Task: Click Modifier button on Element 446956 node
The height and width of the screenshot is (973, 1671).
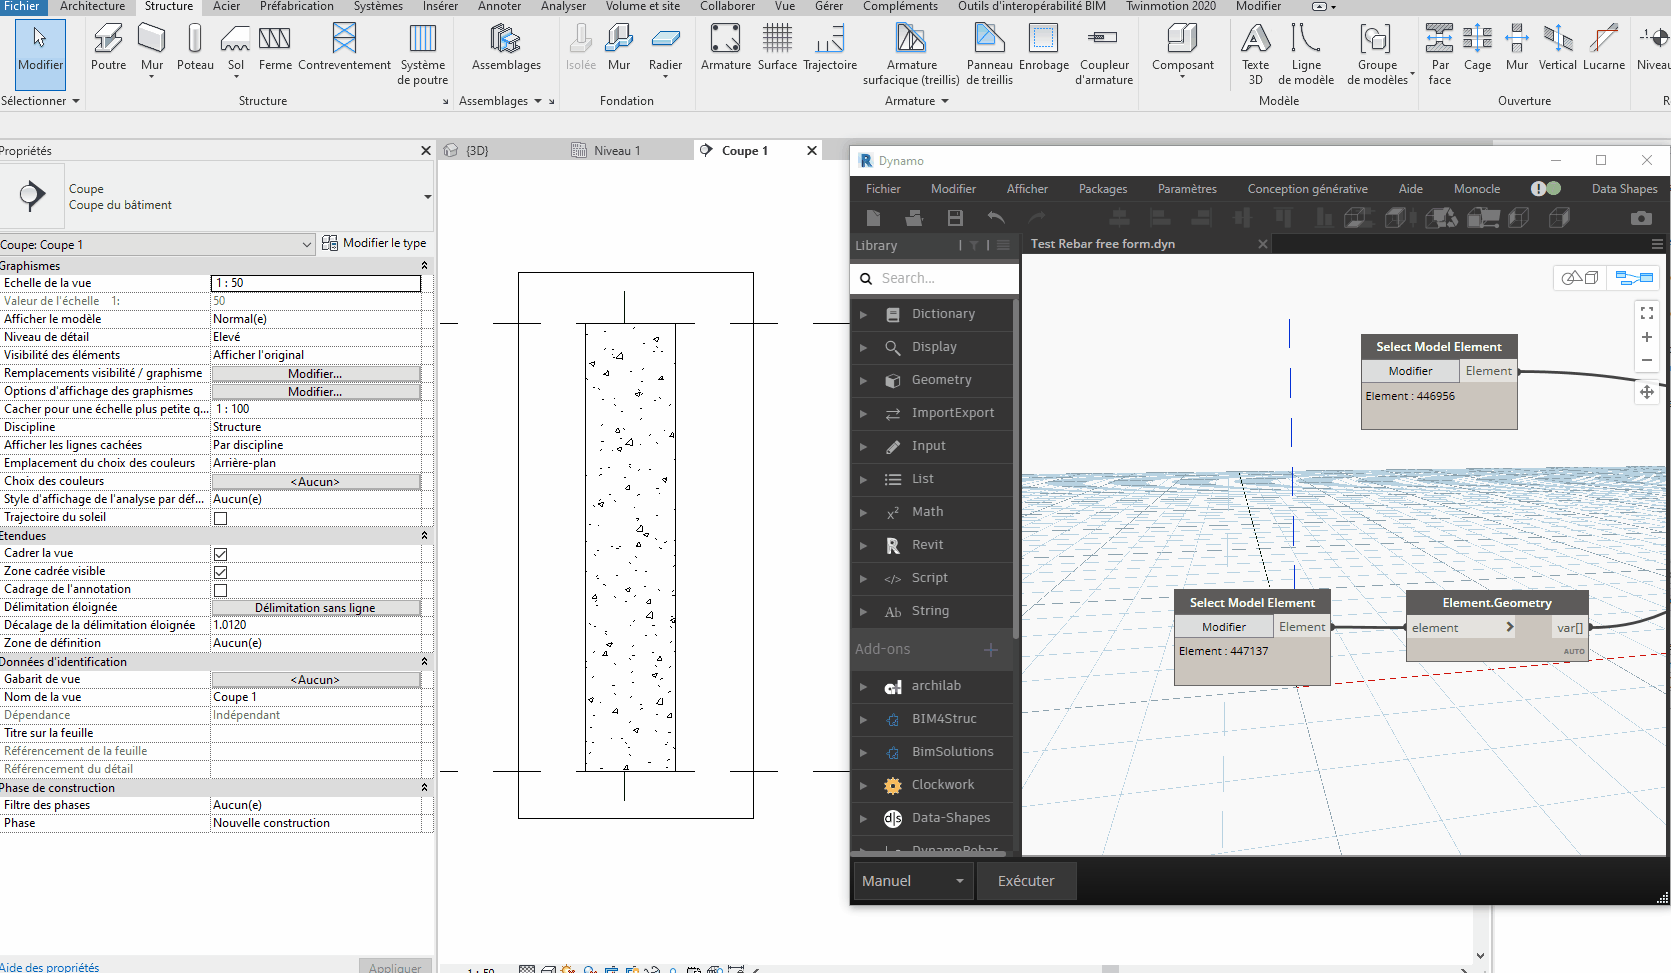Action: (1410, 371)
